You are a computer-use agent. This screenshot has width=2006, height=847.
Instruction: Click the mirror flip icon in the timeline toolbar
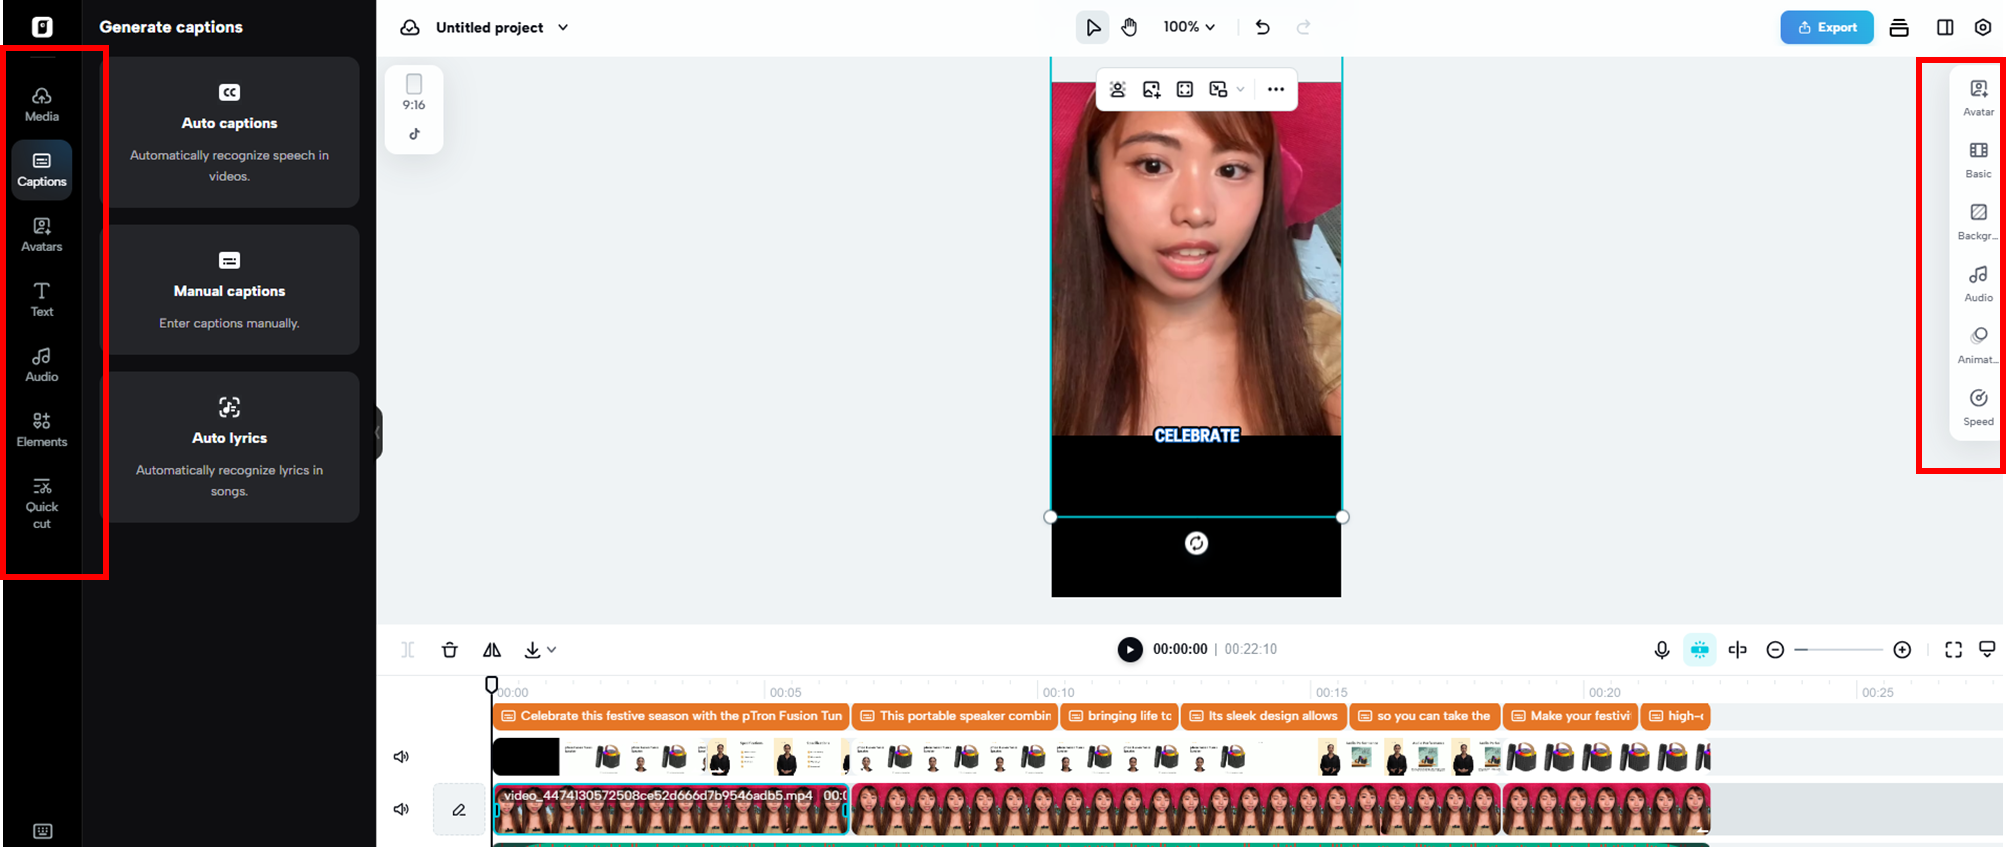point(492,650)
